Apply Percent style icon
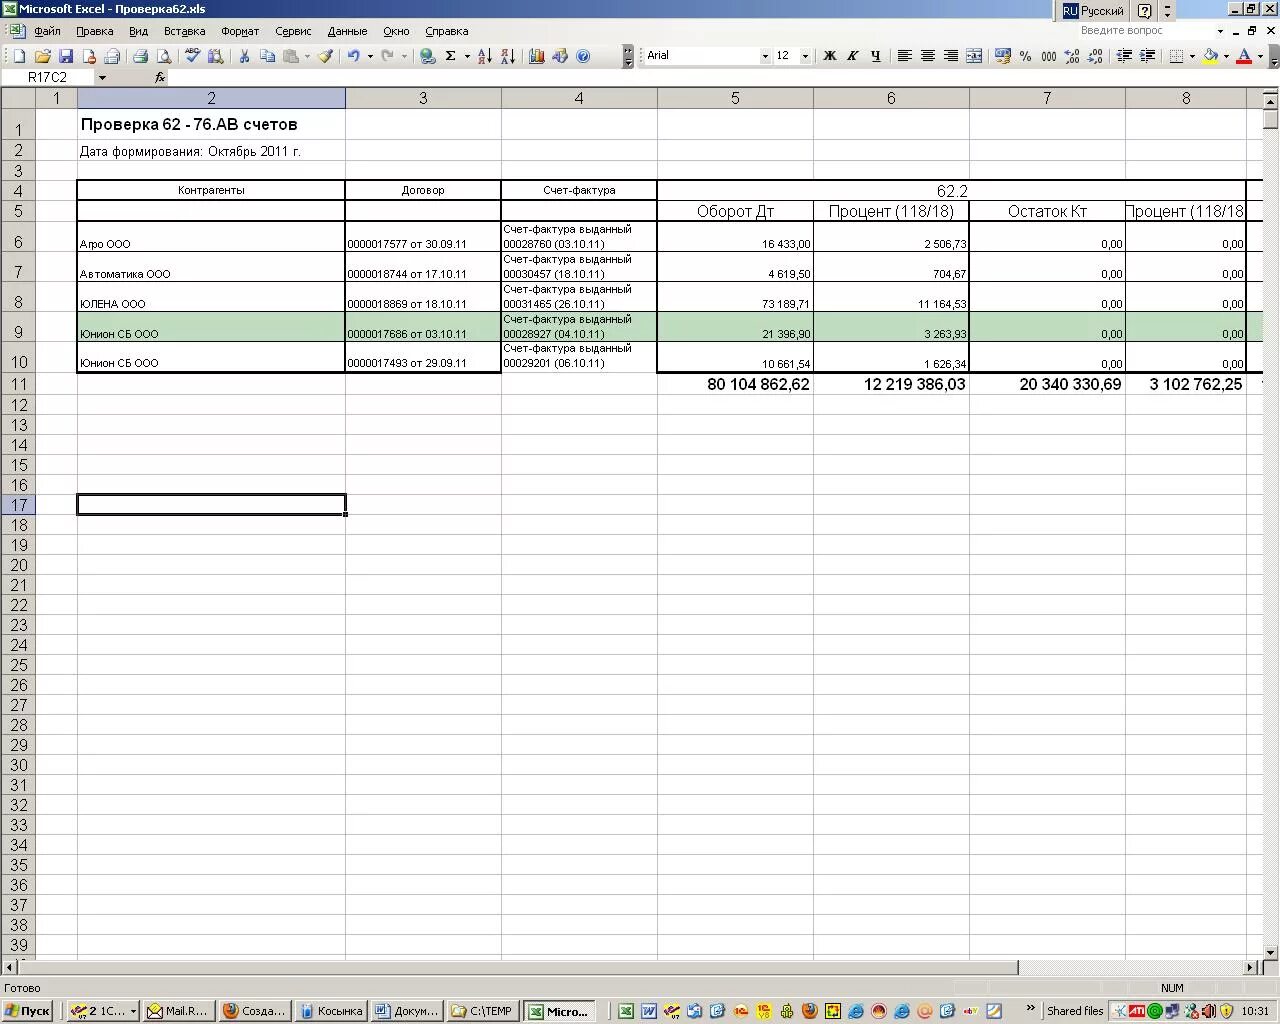 pos(1026,56)
